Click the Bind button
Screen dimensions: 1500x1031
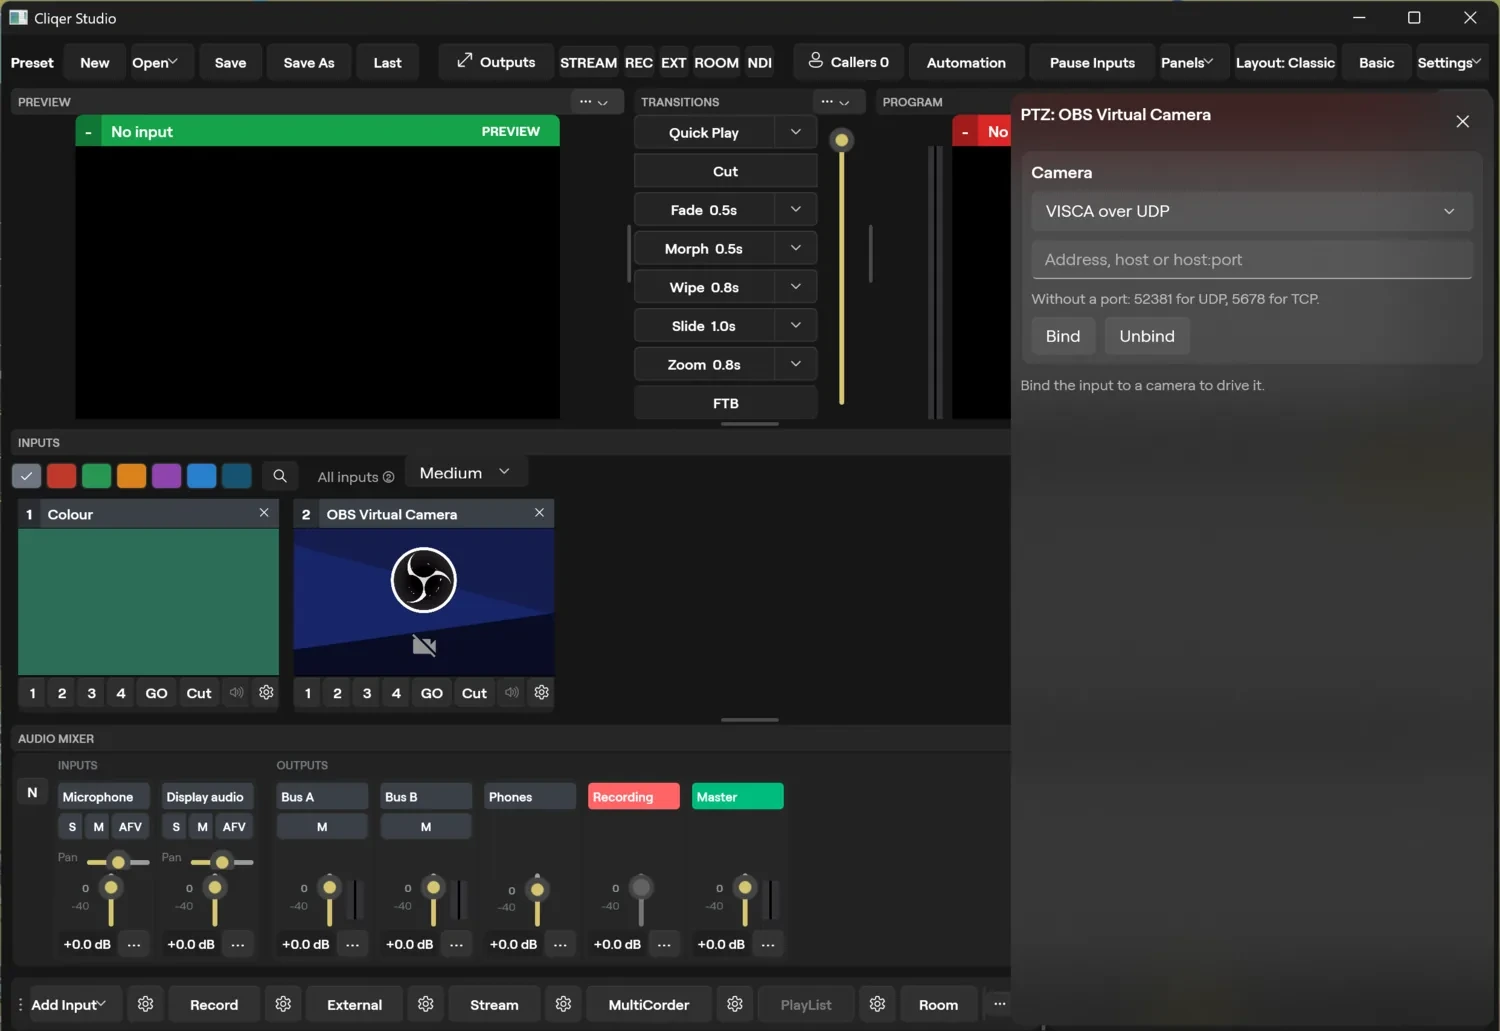[x=1062, y=336]
